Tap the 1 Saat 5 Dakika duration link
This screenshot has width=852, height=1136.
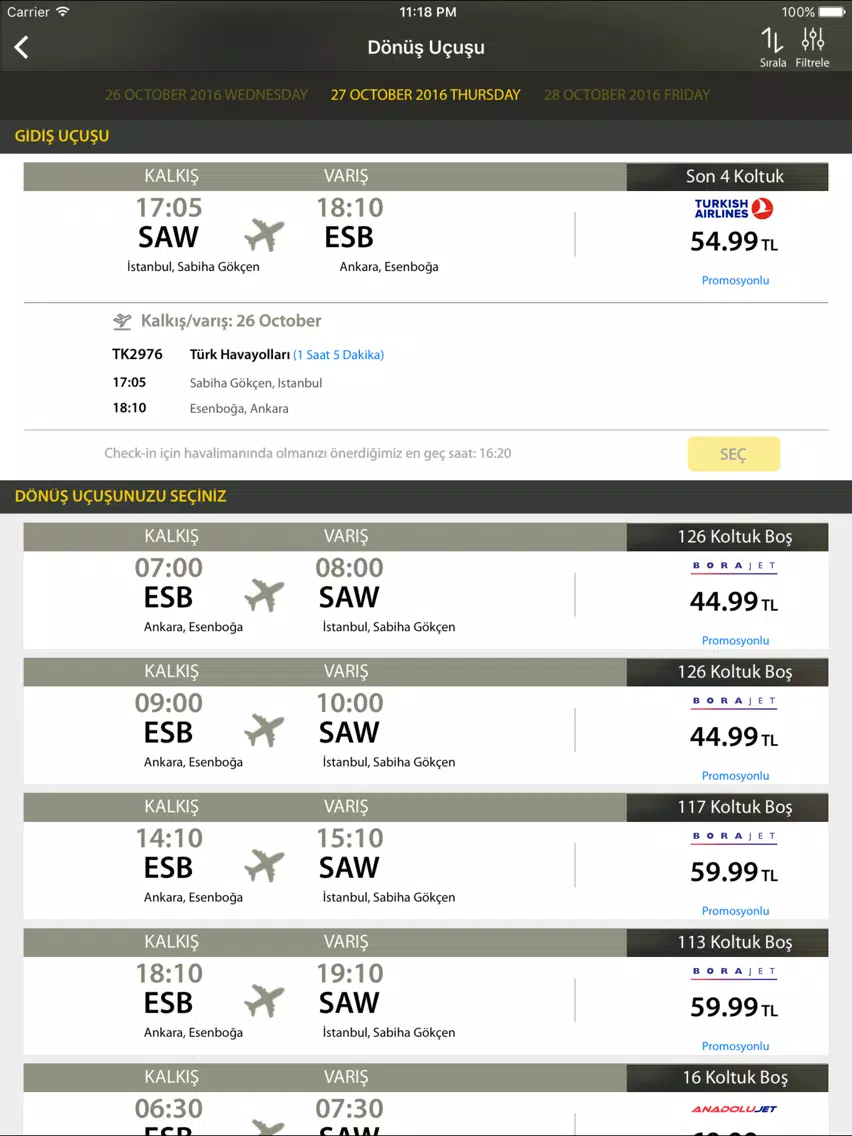tap(338, 355)
